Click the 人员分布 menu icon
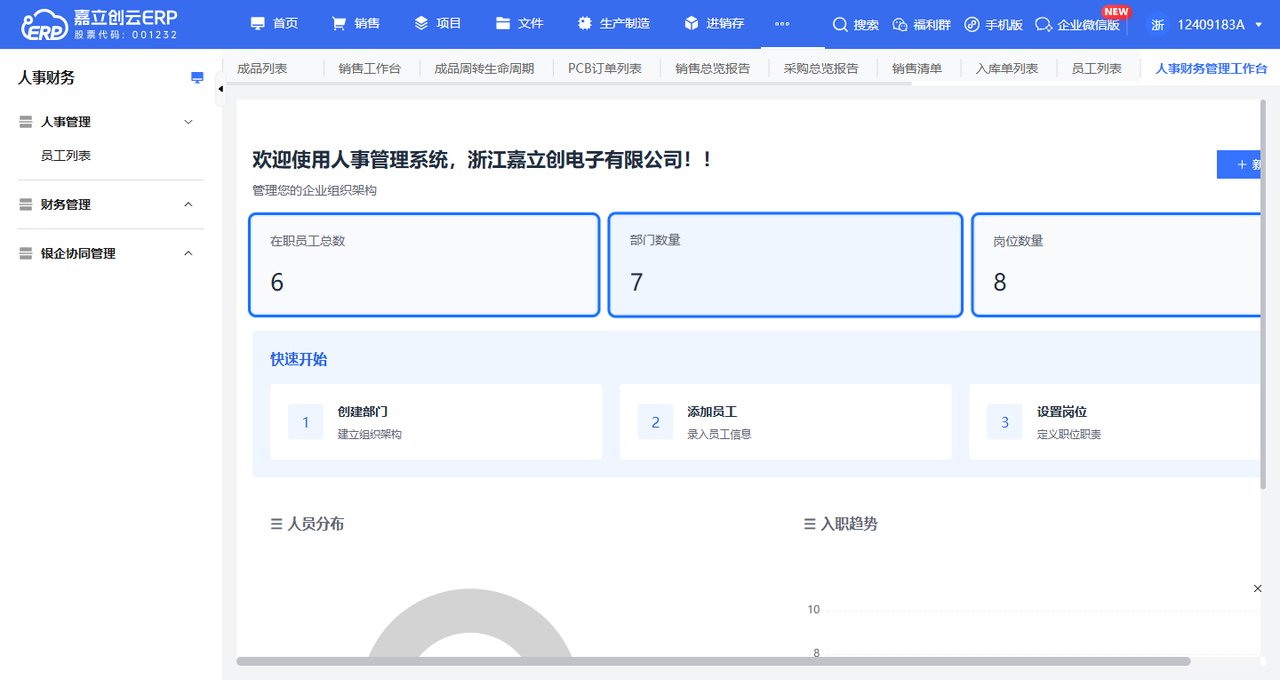 tap(276, 524)
